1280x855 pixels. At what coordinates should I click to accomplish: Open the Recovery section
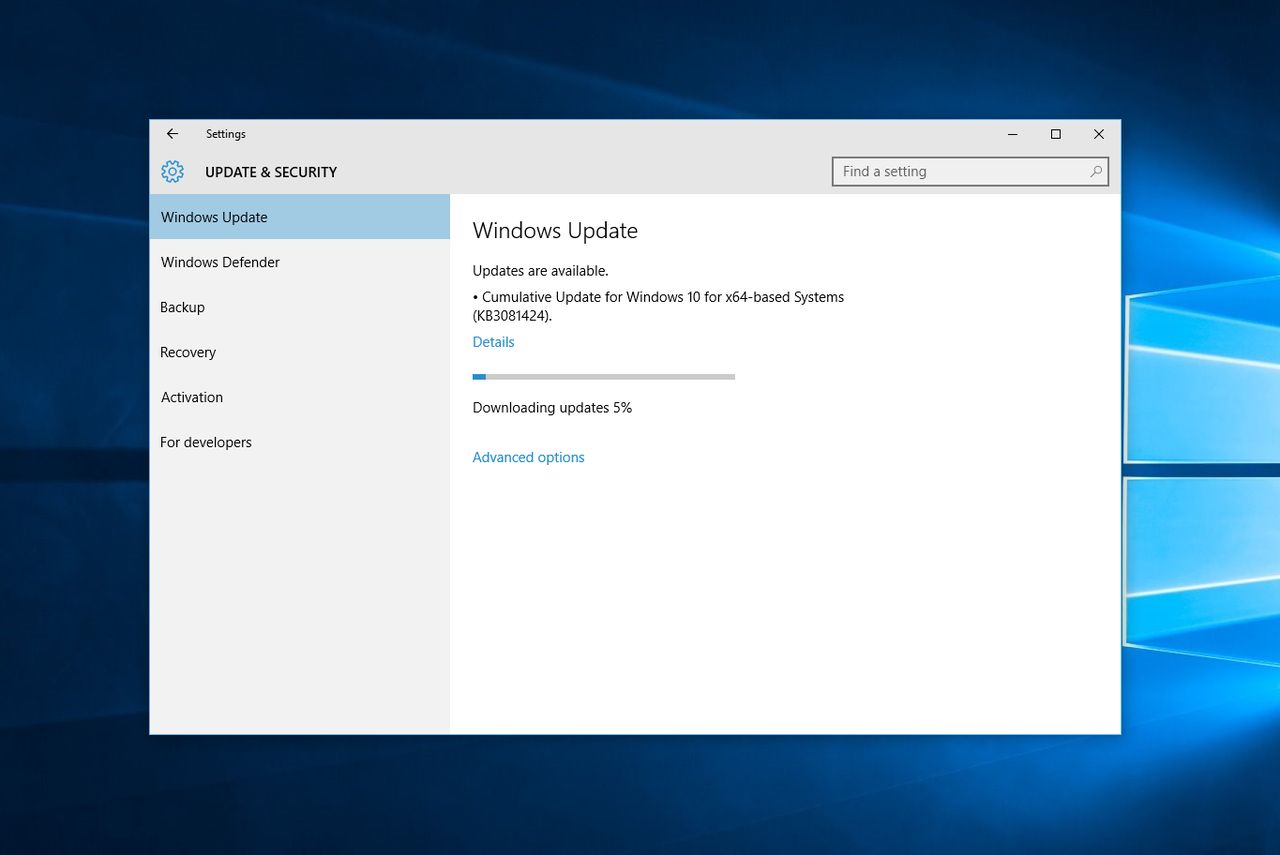(x=300, y=352)
